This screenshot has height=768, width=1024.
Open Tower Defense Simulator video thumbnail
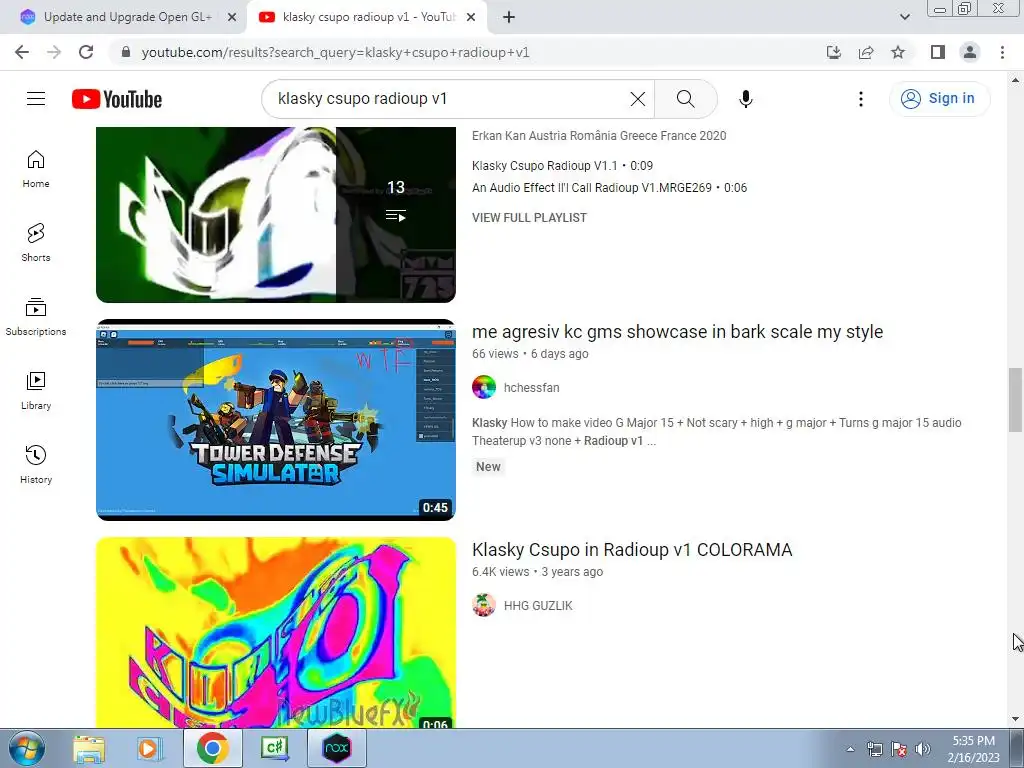click(x=276, y=420)
